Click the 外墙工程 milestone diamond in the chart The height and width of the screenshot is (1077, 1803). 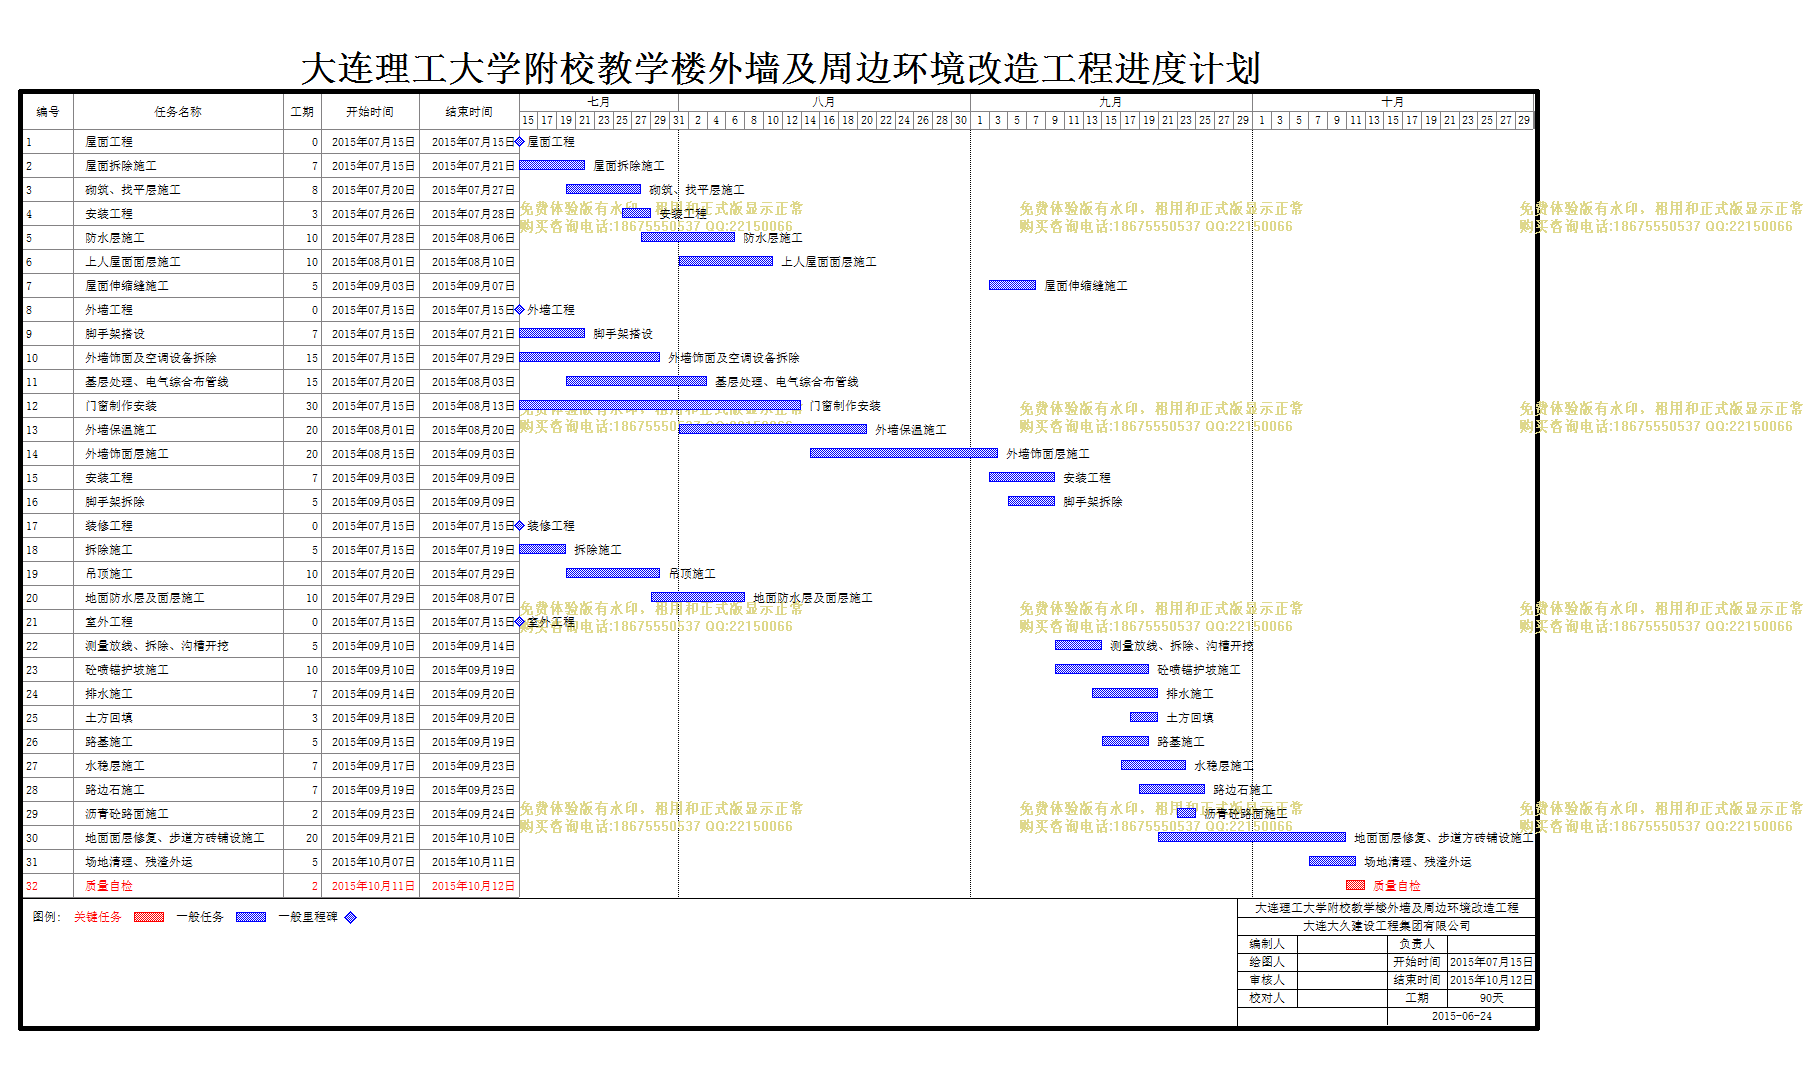point(520,310)
